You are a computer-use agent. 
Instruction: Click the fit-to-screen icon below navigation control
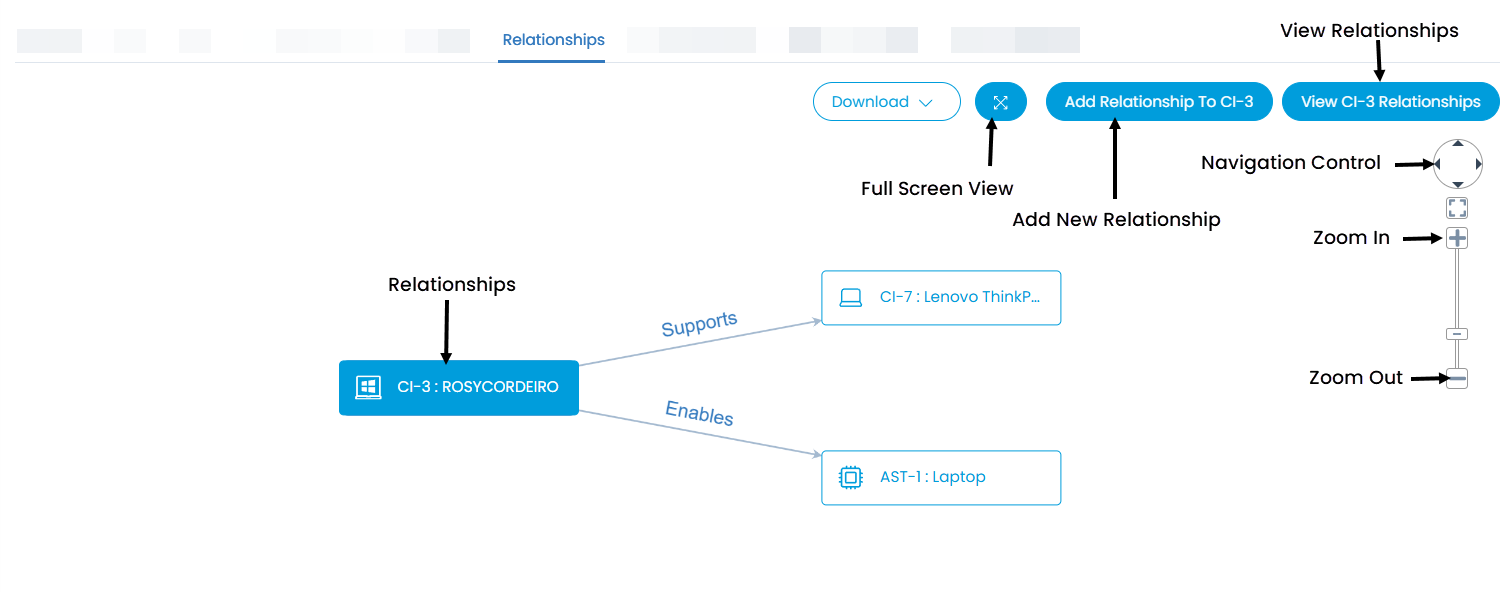click(1457, 207)
